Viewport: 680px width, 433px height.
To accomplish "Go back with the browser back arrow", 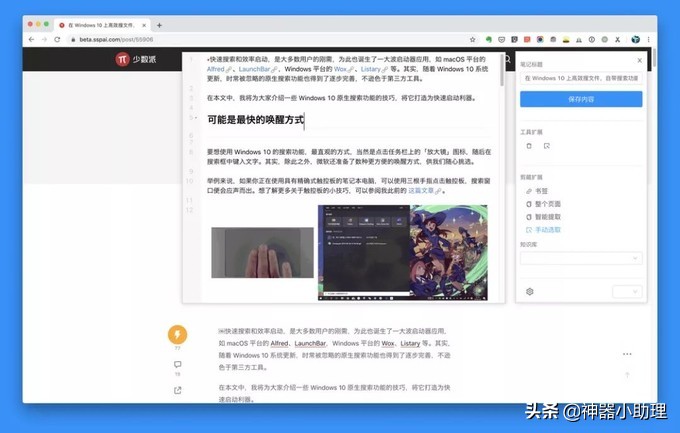I will click(31, 39).
